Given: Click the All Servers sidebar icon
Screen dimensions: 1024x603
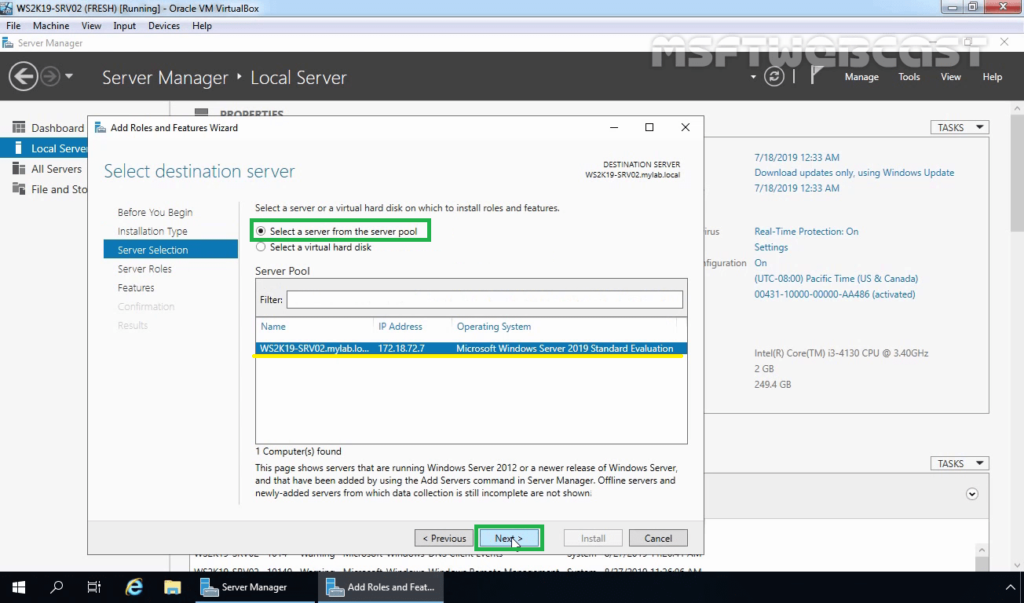Looking at the screenshot, I should [x=18, y=169].
